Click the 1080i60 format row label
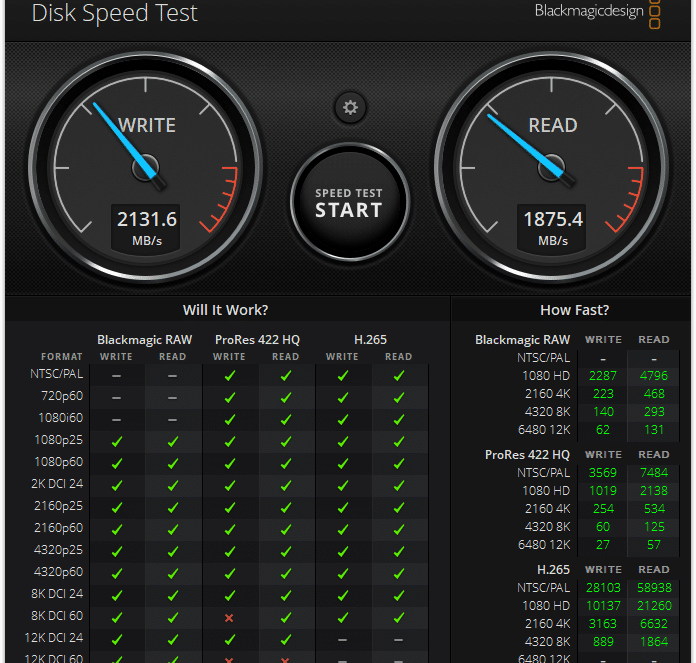The image size is (696, 663). click(61, 418)
